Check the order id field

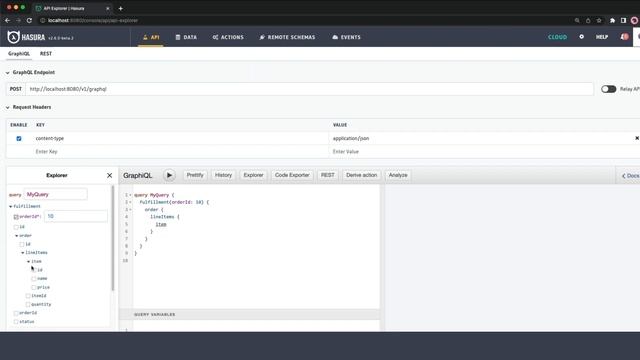tap(22, 244)
